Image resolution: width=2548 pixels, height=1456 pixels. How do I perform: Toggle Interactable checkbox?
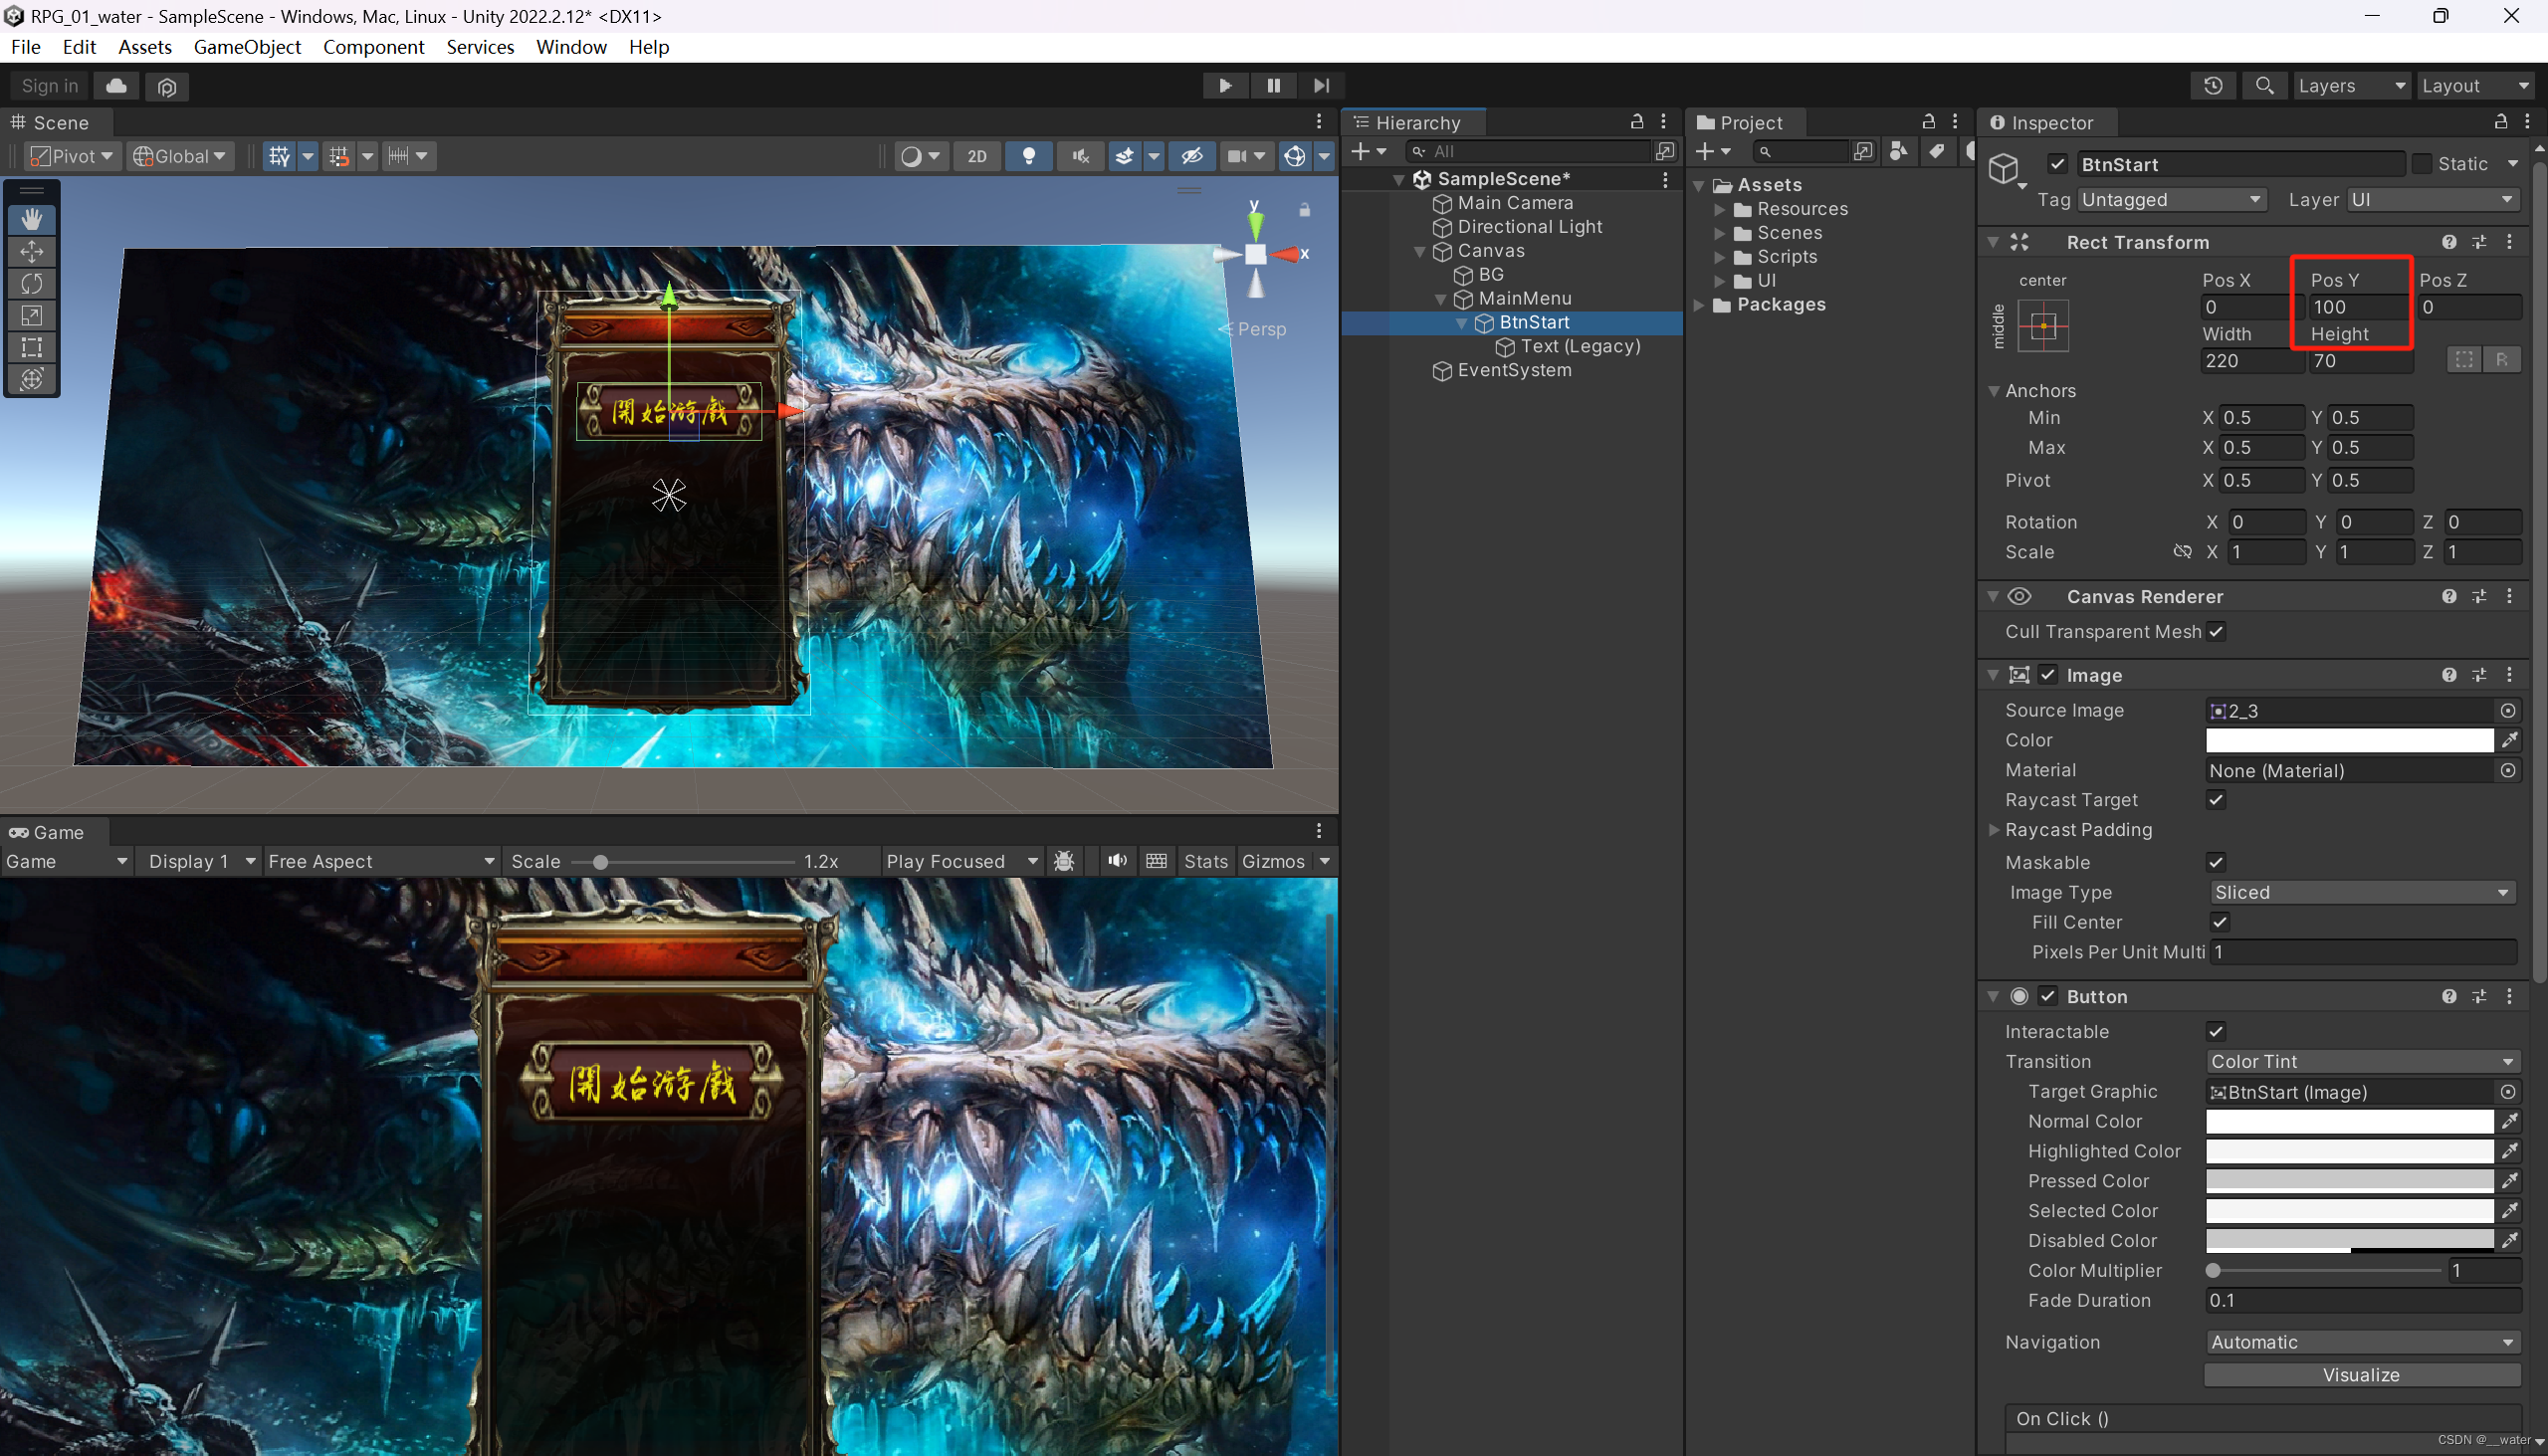[2216, 1031]
